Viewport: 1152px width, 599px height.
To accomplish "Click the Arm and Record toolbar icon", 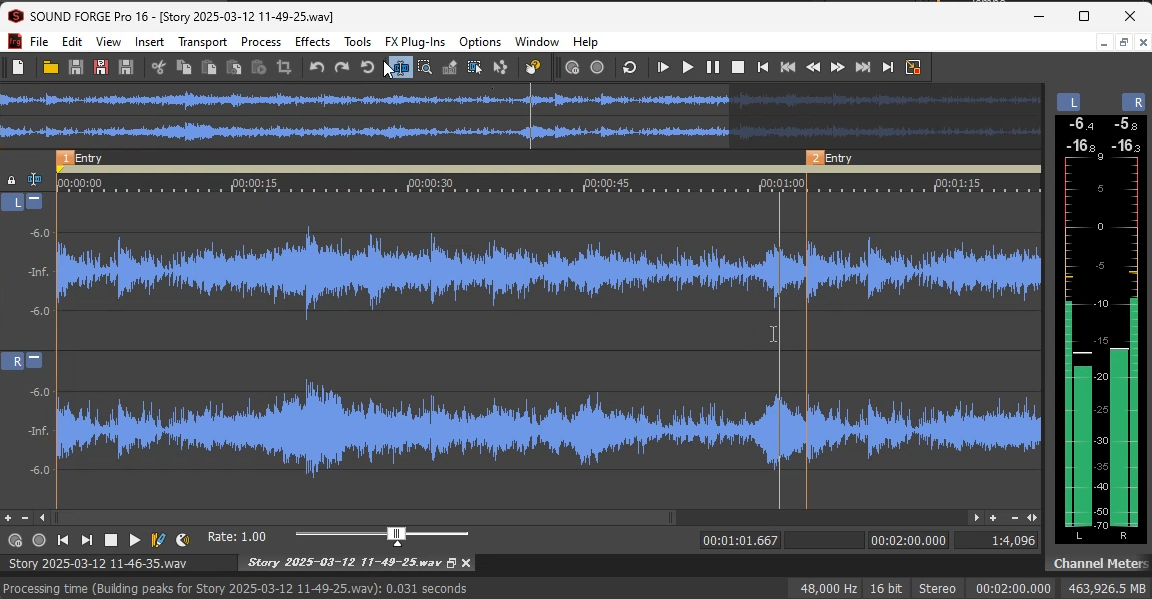I will pyautogui.click(x=572, y=68).
